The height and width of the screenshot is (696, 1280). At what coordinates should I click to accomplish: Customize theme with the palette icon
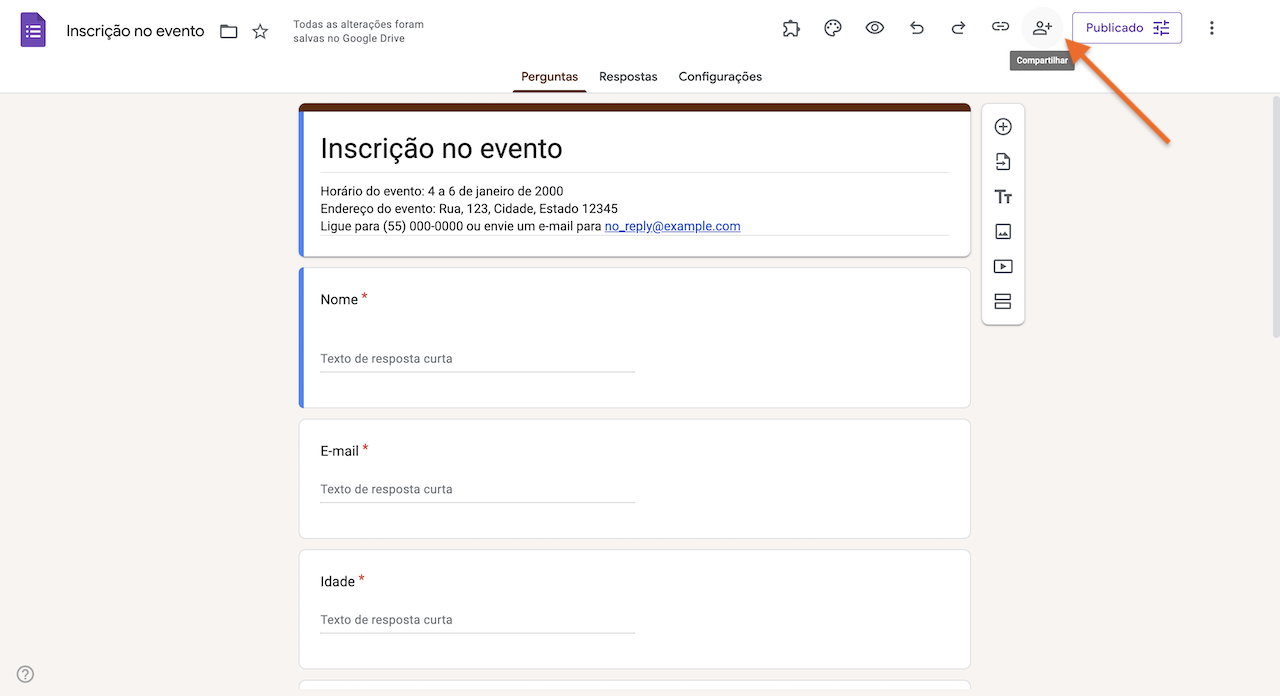[832, 27]
